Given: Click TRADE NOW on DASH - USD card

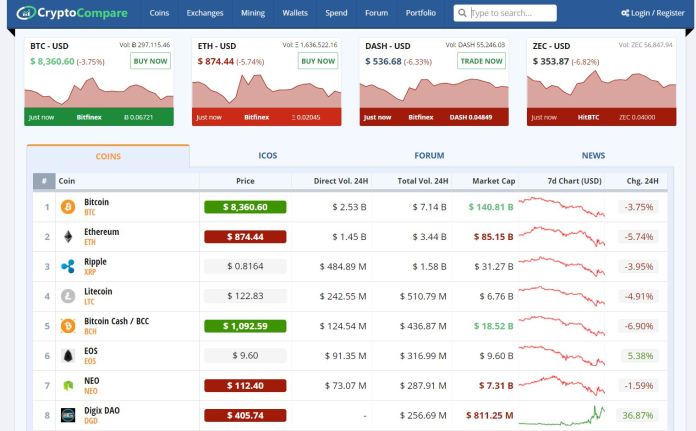Looking at the screenshot, I should coord(481,61).
